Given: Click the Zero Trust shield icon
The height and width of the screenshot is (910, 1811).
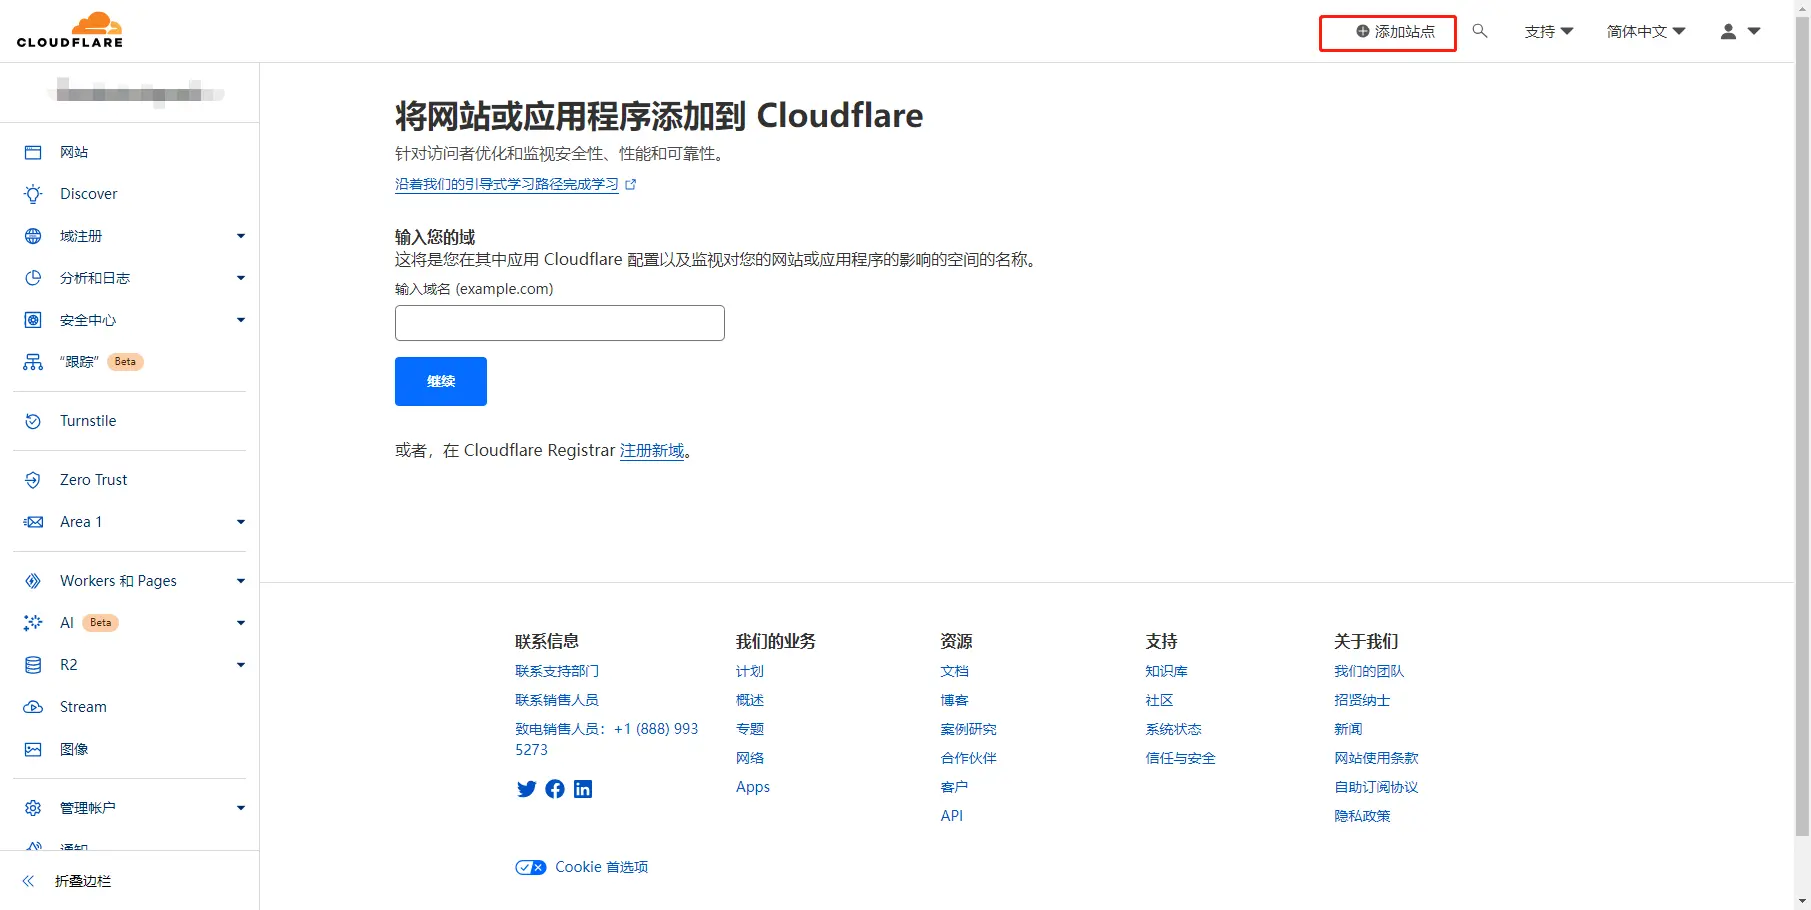Looking at the screenshot, I should 33,480.
